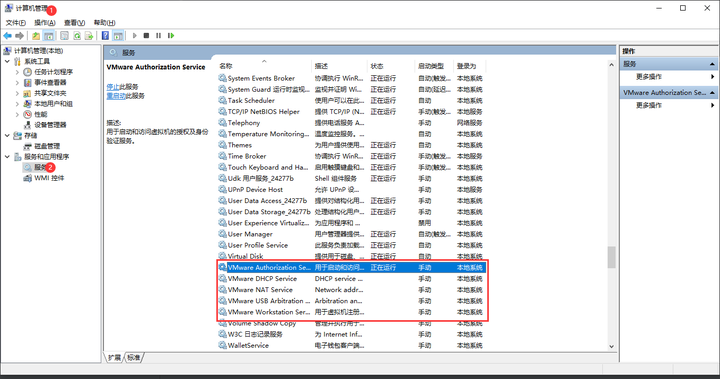Screen dimensions: 720x379
Task: Open the 帮助(H) menu
Action: click(104, 23)
